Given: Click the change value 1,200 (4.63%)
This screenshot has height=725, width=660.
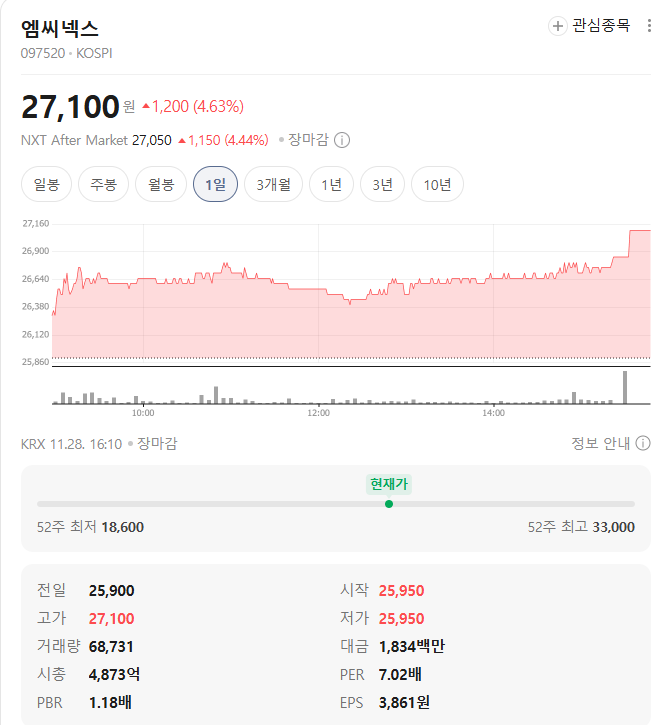Looking at the screenshot, I should [192, 107].
